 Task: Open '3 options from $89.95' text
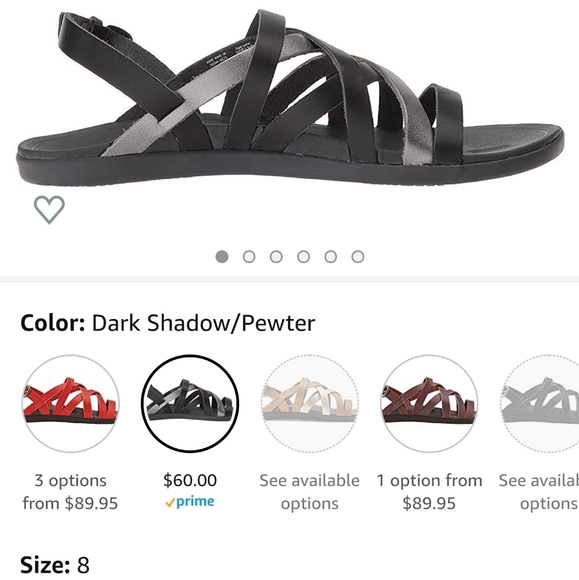(x=70, y=492)
